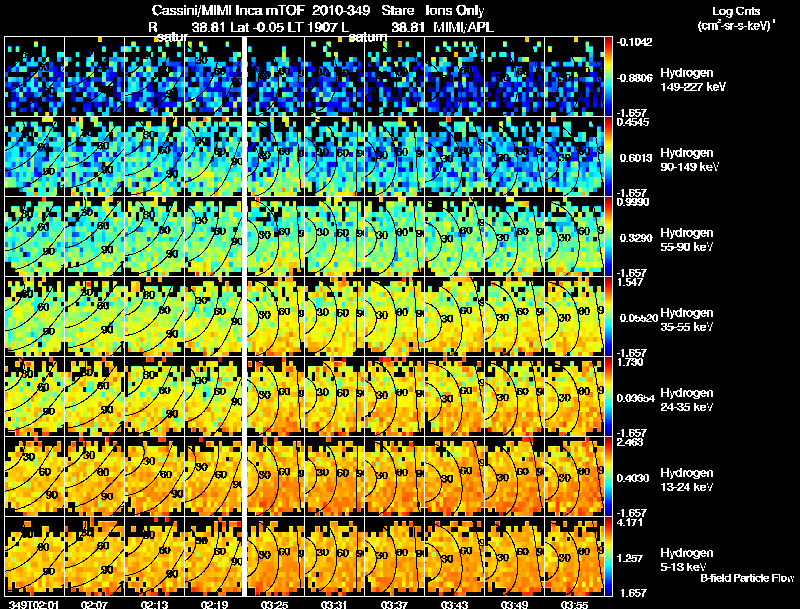Open the 90-149 keV image panel at 03:25

276,157
